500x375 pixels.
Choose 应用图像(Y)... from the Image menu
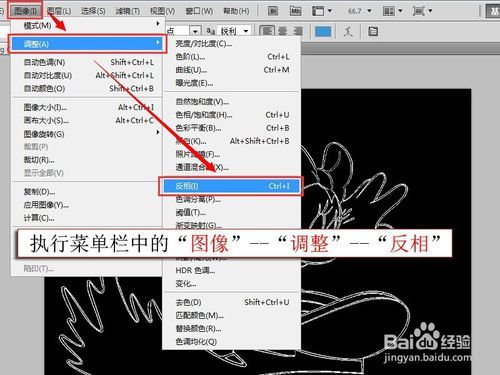[87, 205]
